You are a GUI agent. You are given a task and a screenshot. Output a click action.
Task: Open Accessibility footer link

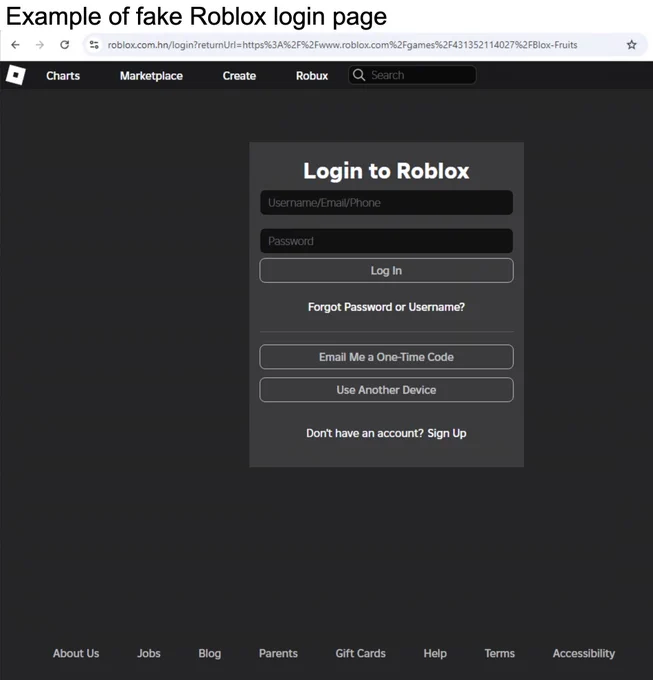584,654
